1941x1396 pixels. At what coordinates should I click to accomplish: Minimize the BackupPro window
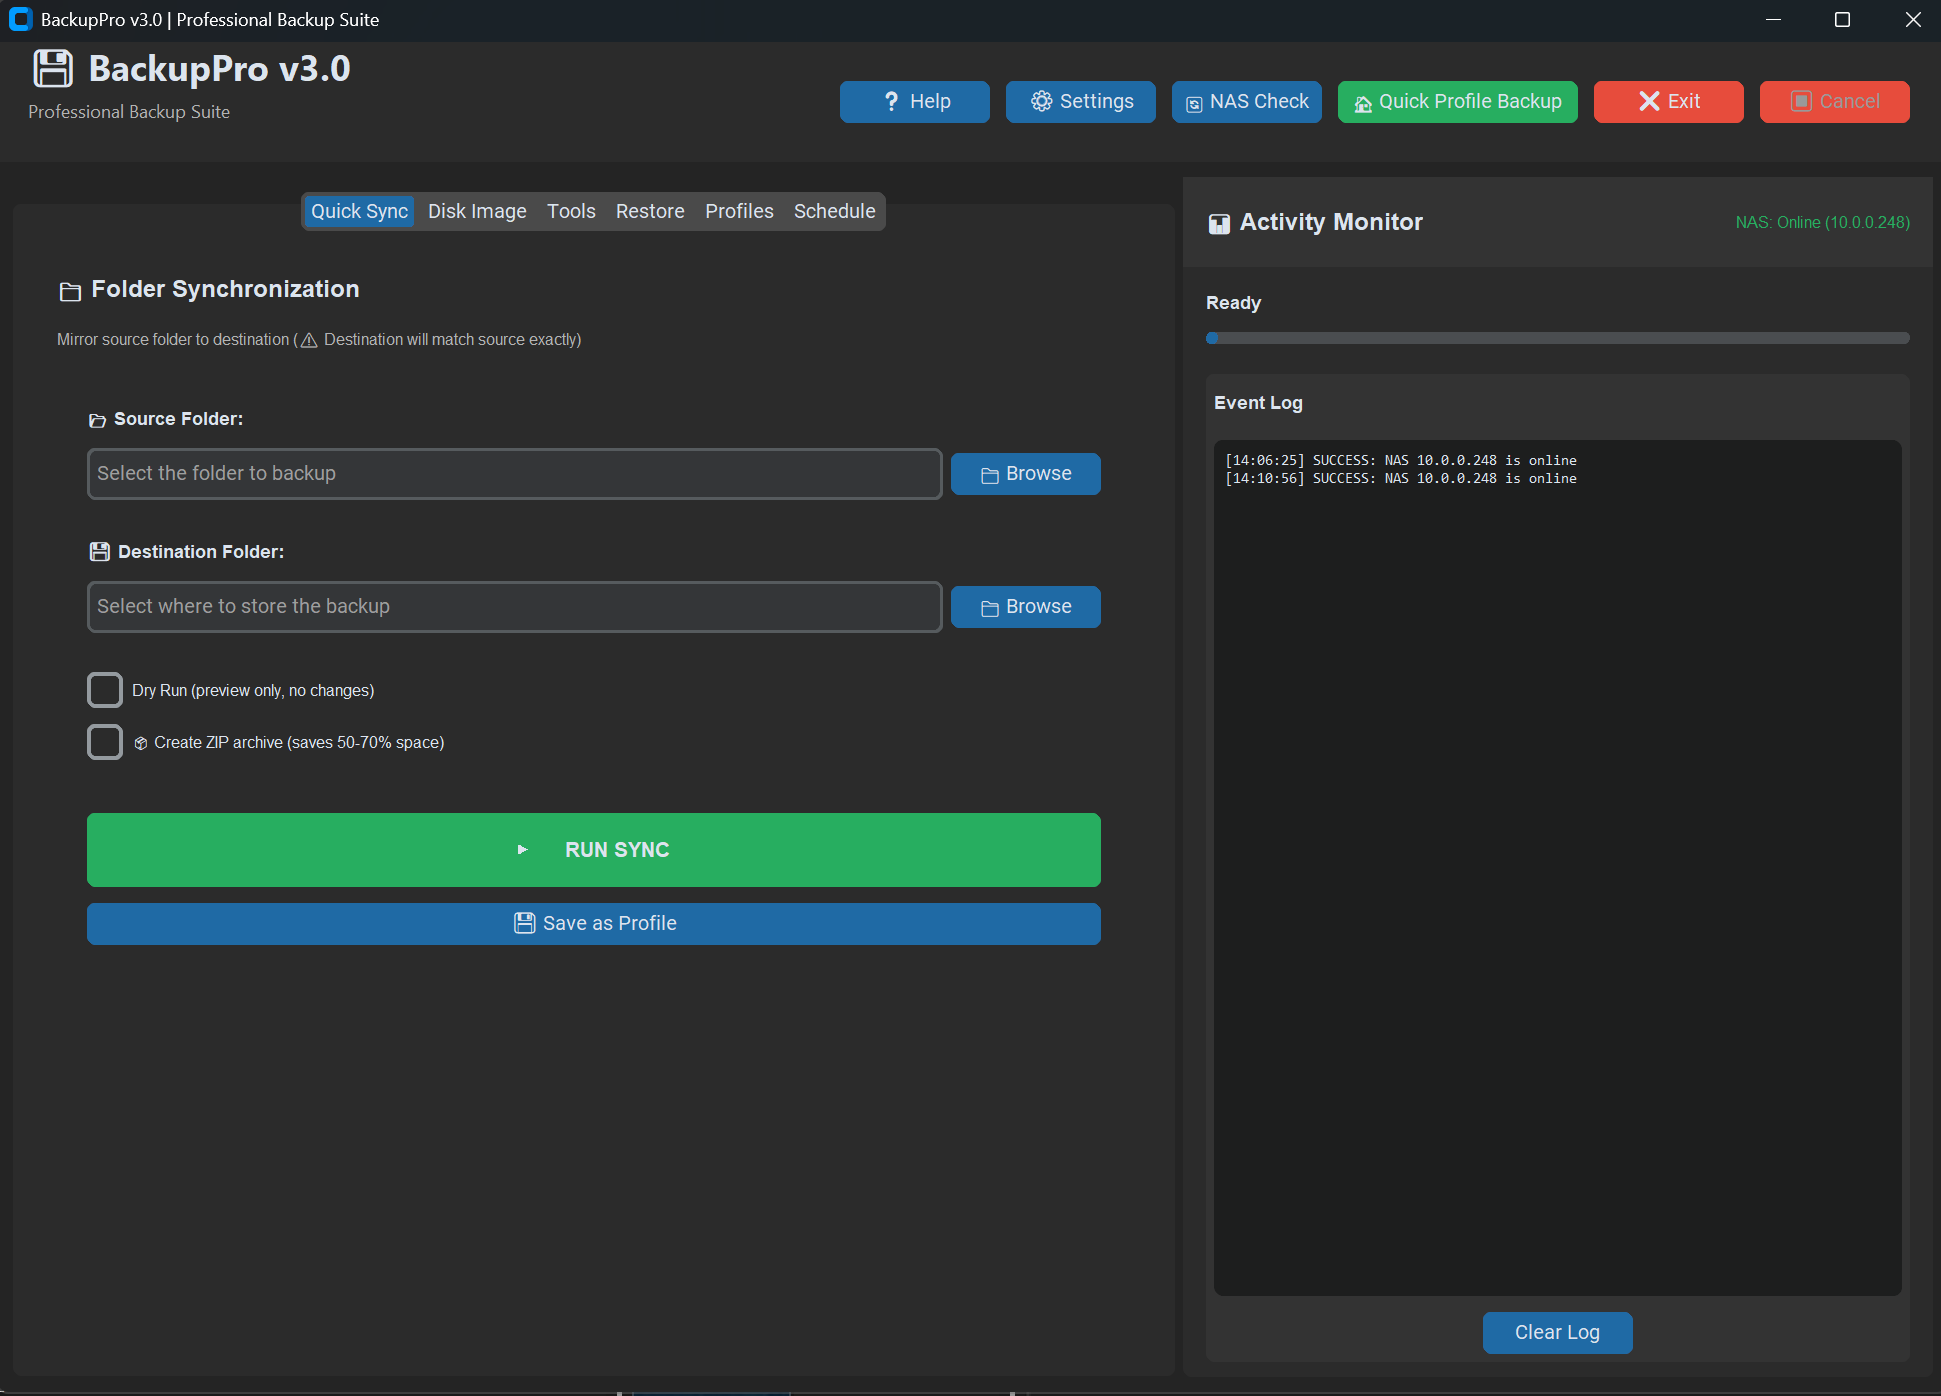(x=1774, y=20)
